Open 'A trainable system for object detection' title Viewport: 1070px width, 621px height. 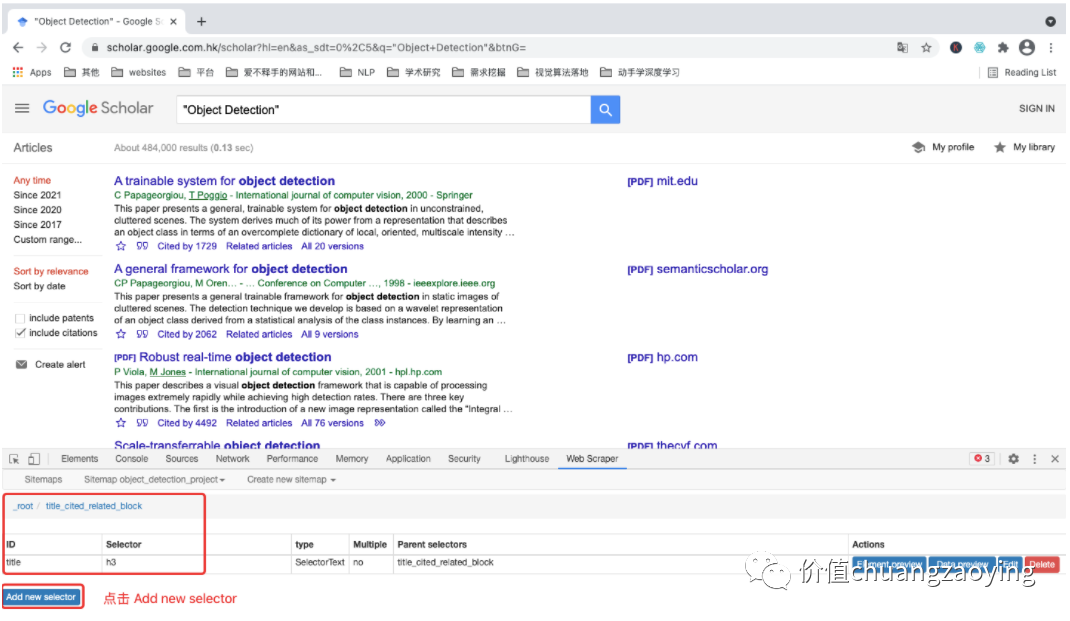click(x=224, y=181)
